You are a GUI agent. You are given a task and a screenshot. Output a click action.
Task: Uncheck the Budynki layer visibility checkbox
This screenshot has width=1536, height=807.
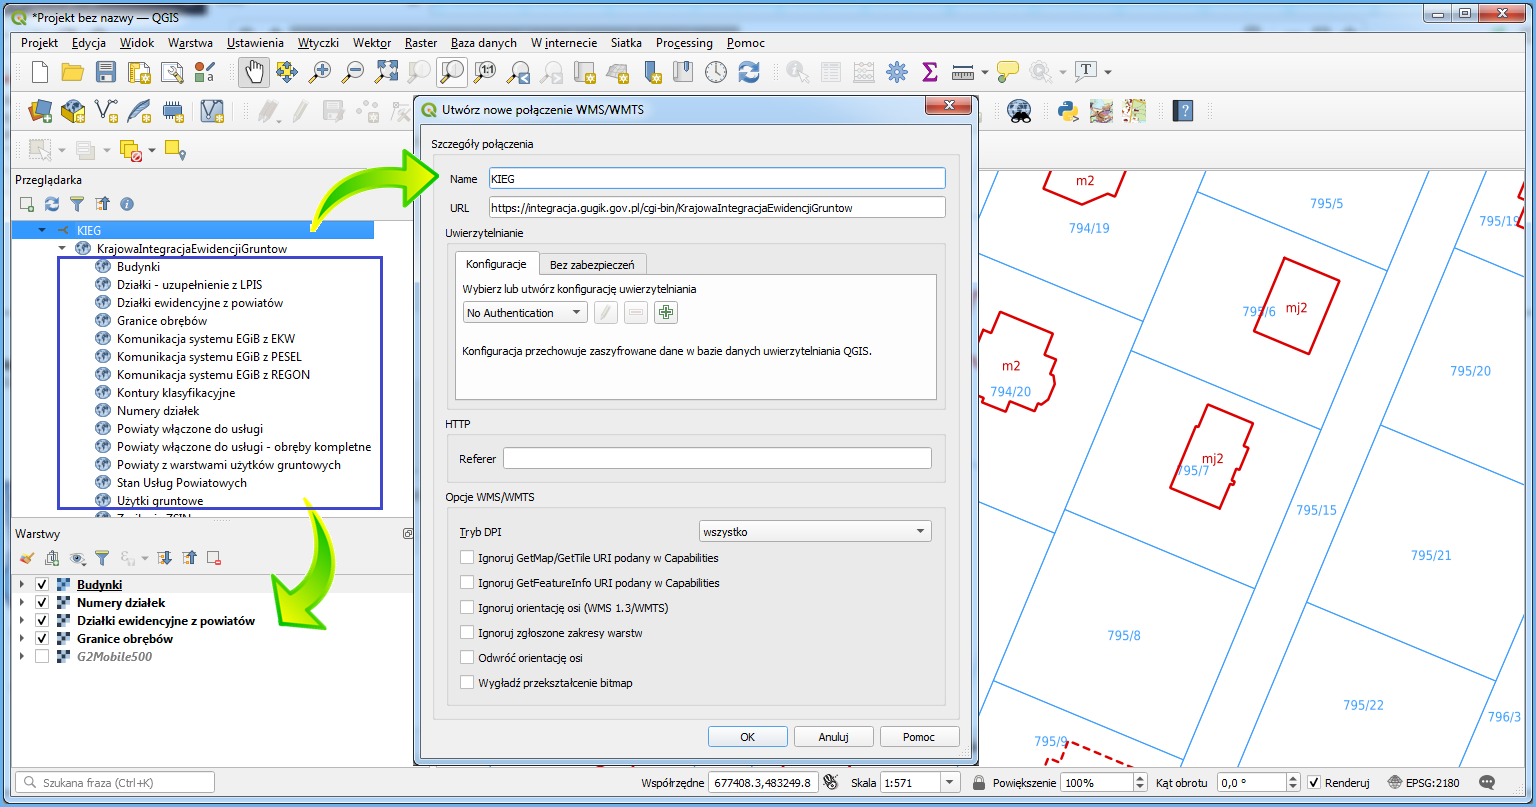pos(42,585)
